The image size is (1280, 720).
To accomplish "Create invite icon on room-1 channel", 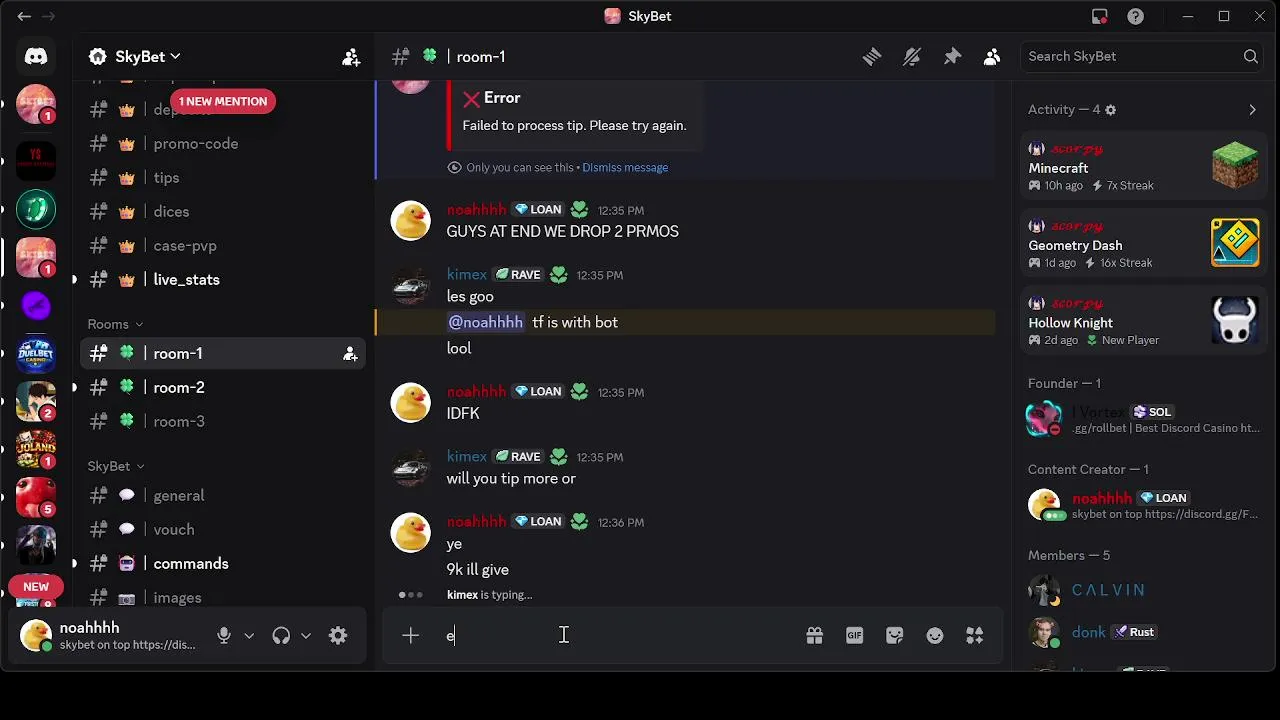I will tap(350, 354).
